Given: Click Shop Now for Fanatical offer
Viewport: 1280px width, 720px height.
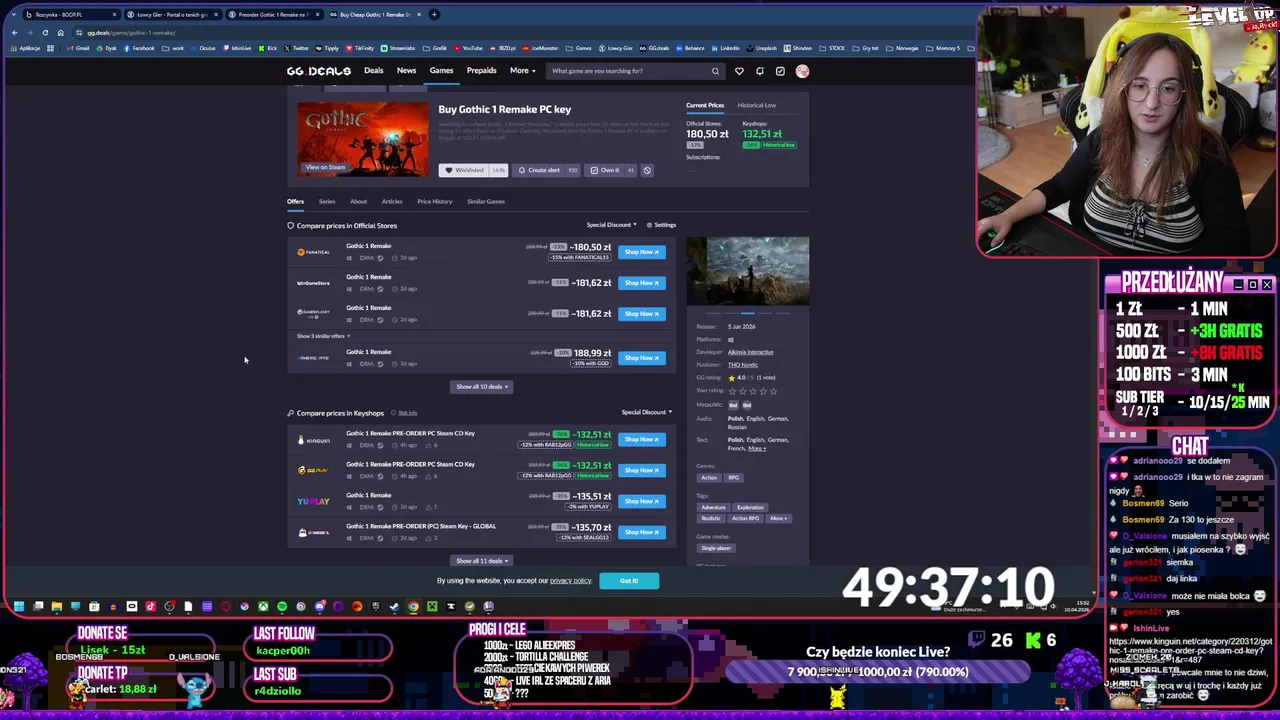Looking at the screenshot, I should click(642, 252).
